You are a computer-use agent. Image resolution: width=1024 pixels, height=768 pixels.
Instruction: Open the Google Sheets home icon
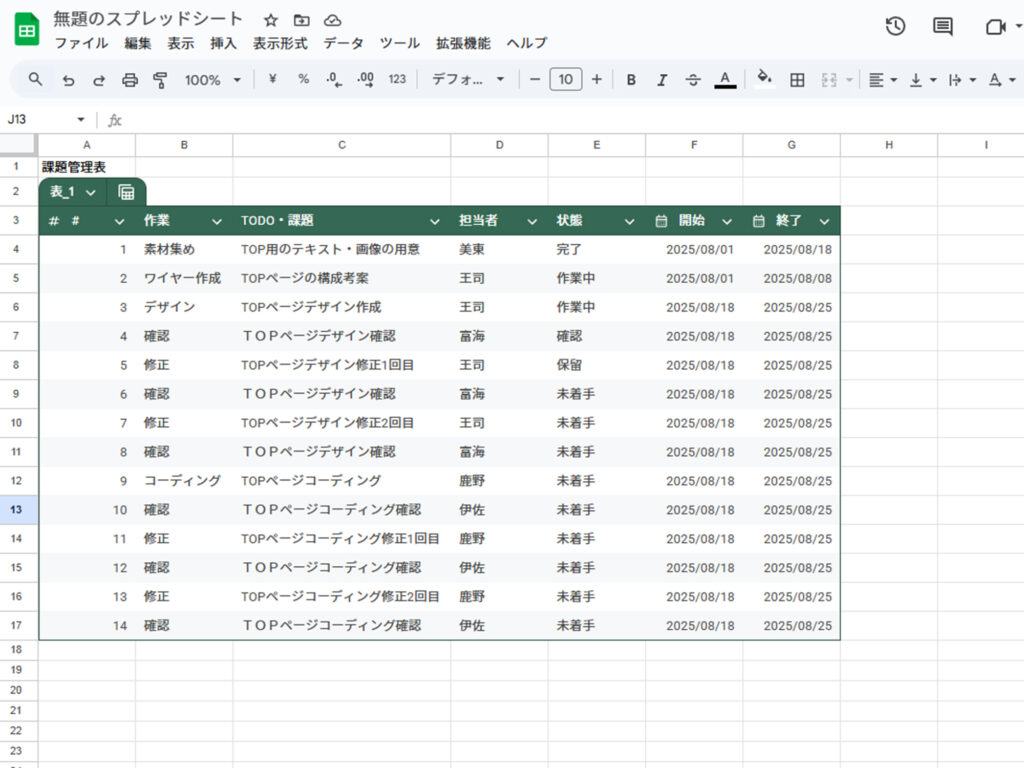point(27,30)
